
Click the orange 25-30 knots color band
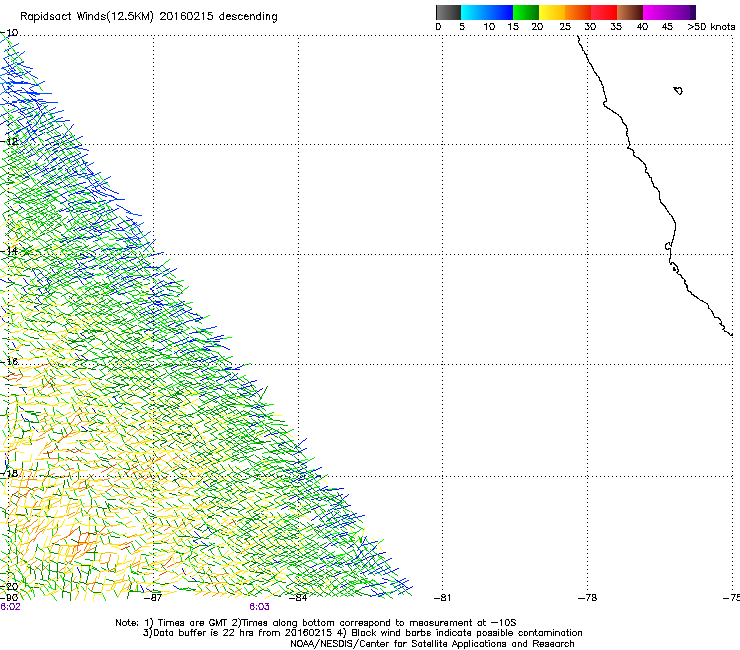coord(578,12)
